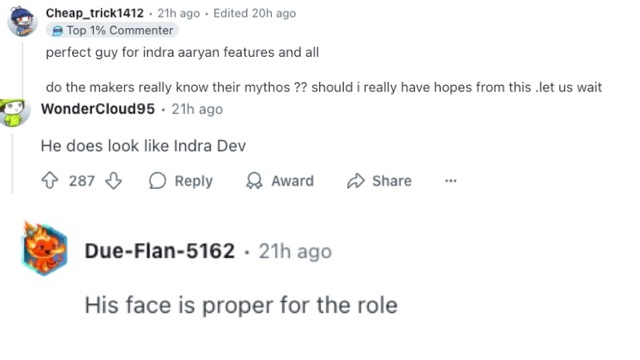Click the Edited 20h ago label

coord(255,13)
